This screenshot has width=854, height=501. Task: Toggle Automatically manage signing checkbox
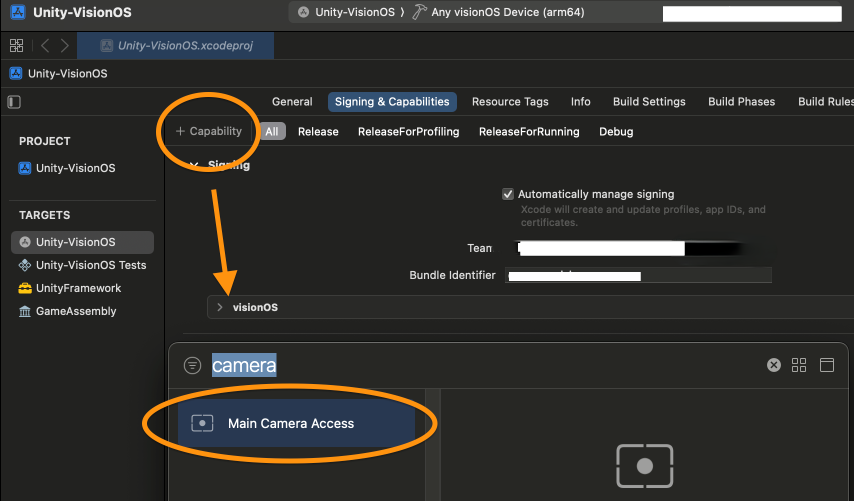tap(509, 194)
